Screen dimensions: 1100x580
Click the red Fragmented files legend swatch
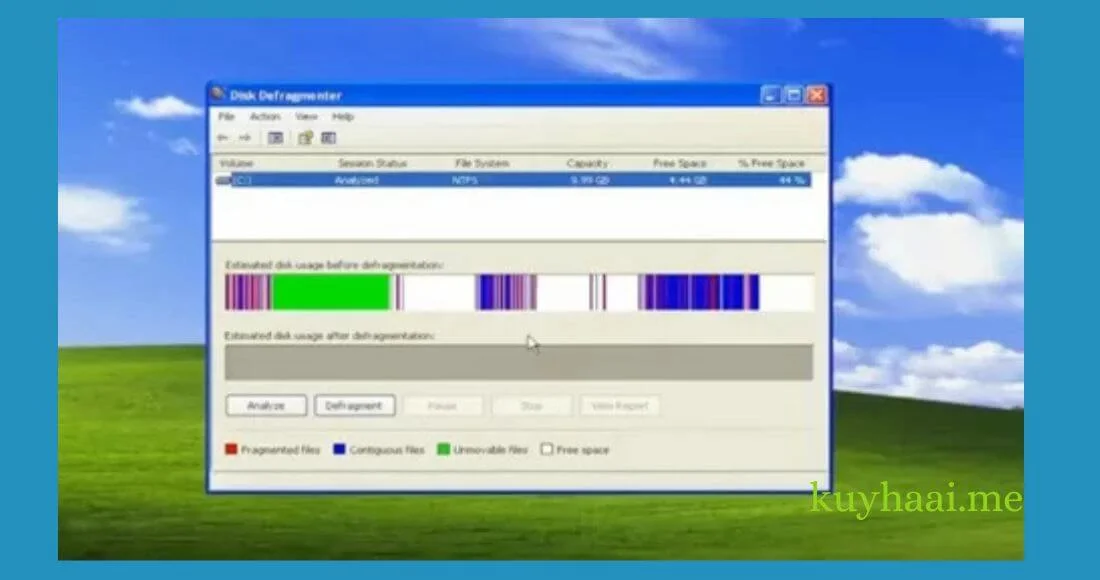tap(231, 449)
